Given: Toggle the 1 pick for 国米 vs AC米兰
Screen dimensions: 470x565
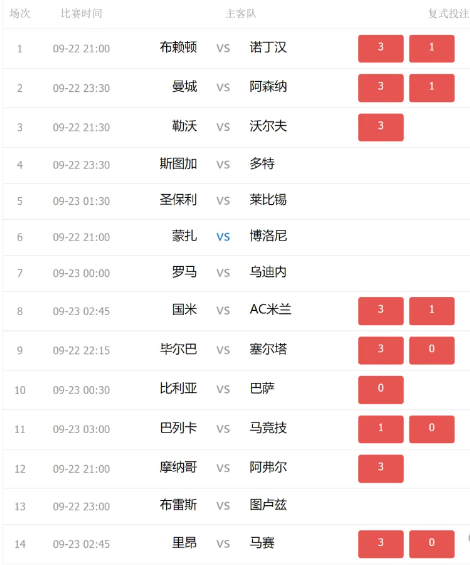Looking at the screenshot, I should tap(431, 311).
